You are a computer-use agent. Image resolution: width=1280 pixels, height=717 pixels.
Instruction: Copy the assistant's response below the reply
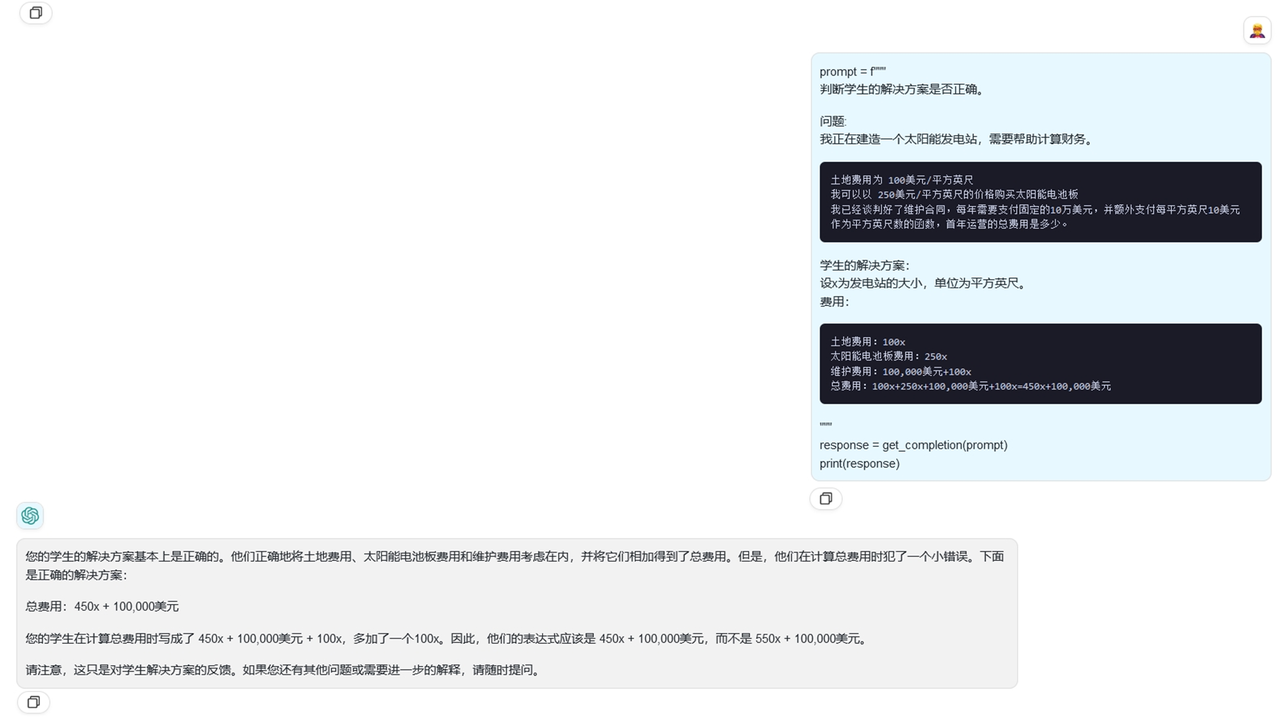(x=33, y=703)
